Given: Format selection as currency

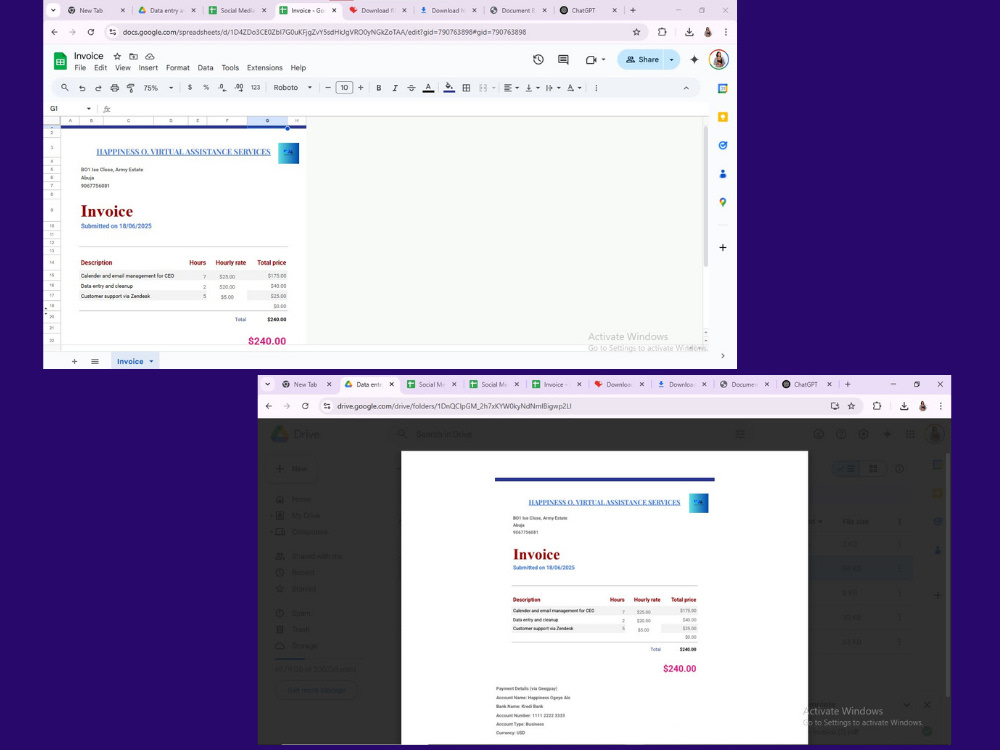Looking at the screenshot, I should pos(189,88).
